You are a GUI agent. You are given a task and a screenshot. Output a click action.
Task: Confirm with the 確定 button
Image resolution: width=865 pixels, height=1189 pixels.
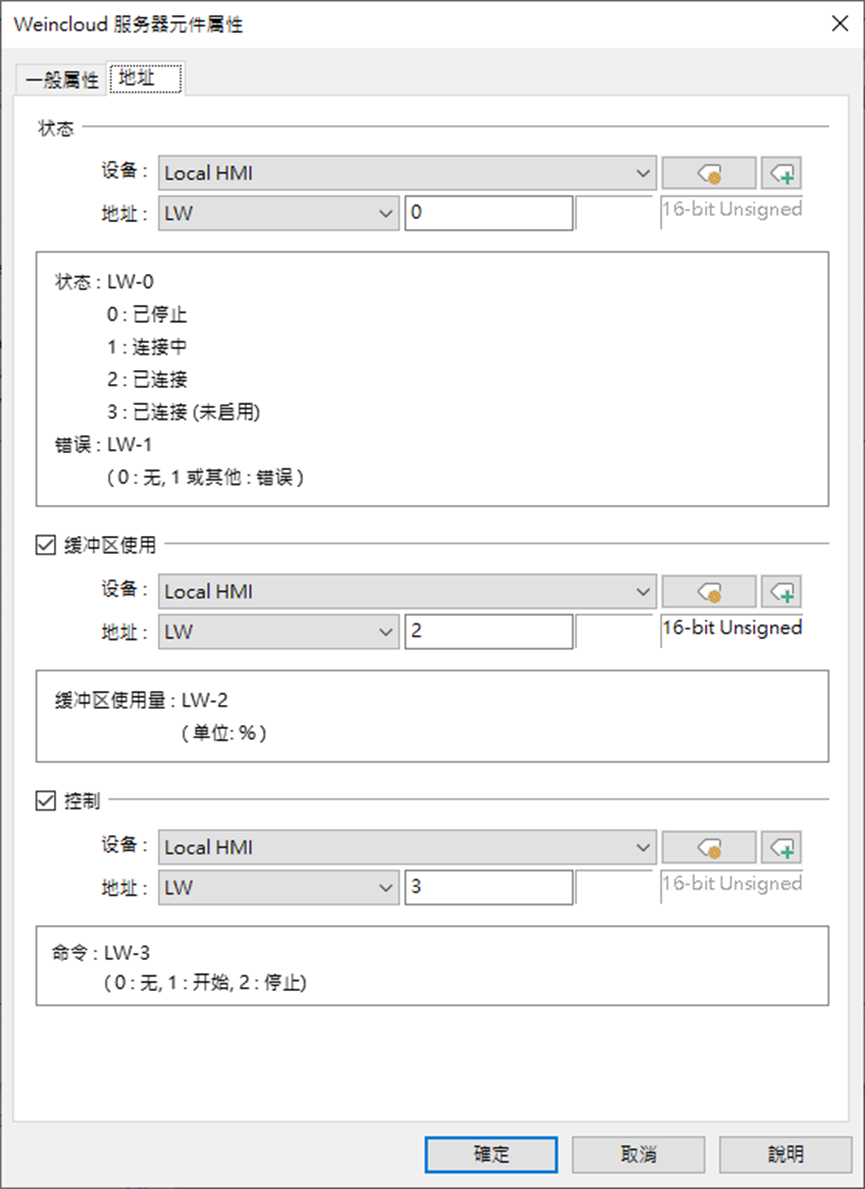(491, 1154)
